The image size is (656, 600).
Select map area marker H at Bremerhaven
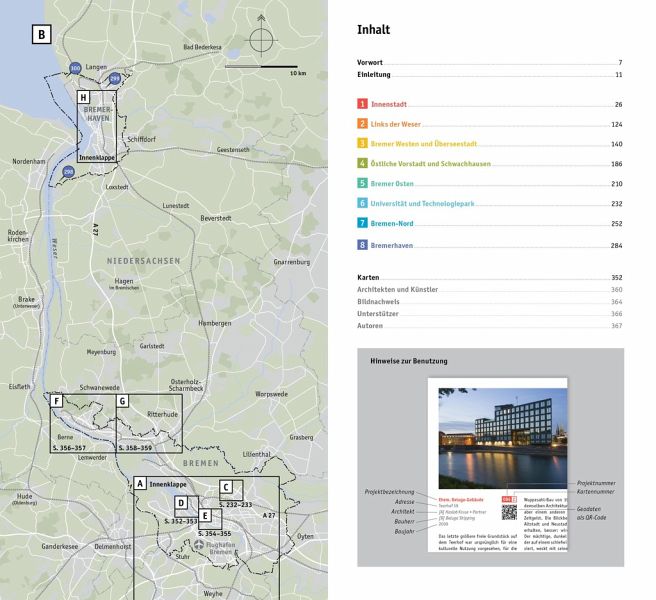pyautogui.click(x=84, y=98)
